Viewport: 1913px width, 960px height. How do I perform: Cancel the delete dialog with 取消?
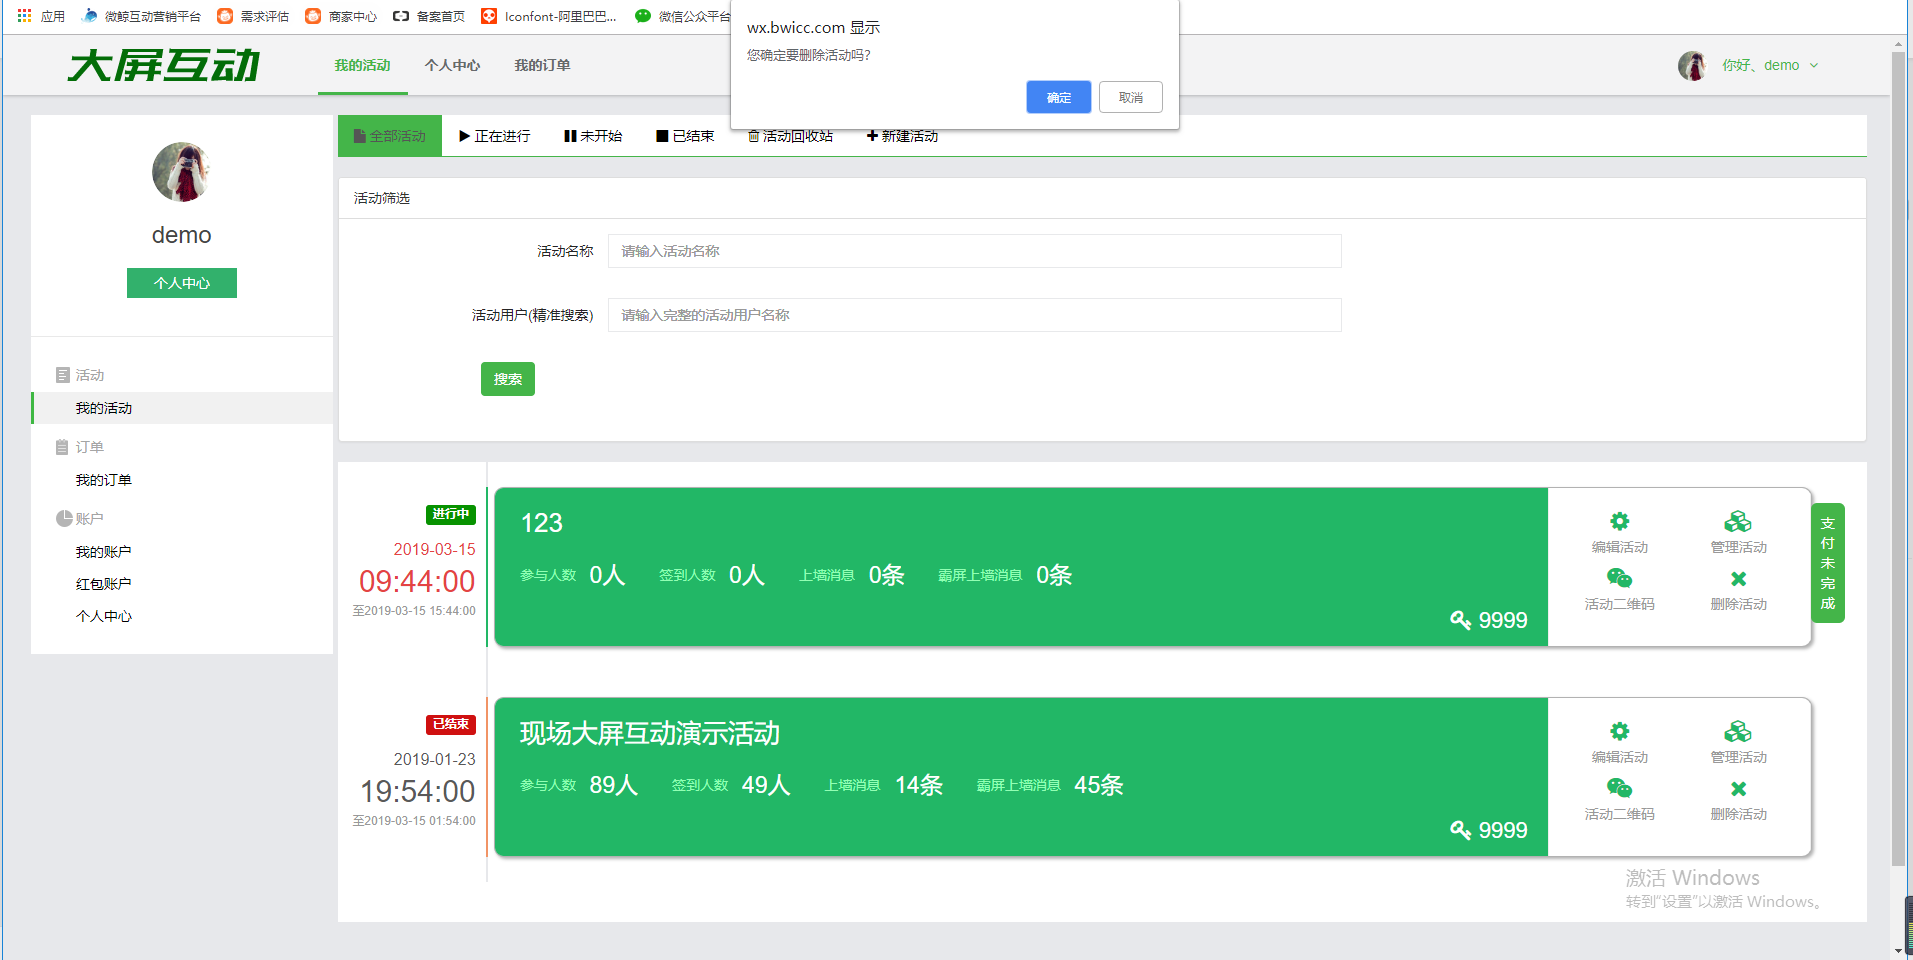1130,97
